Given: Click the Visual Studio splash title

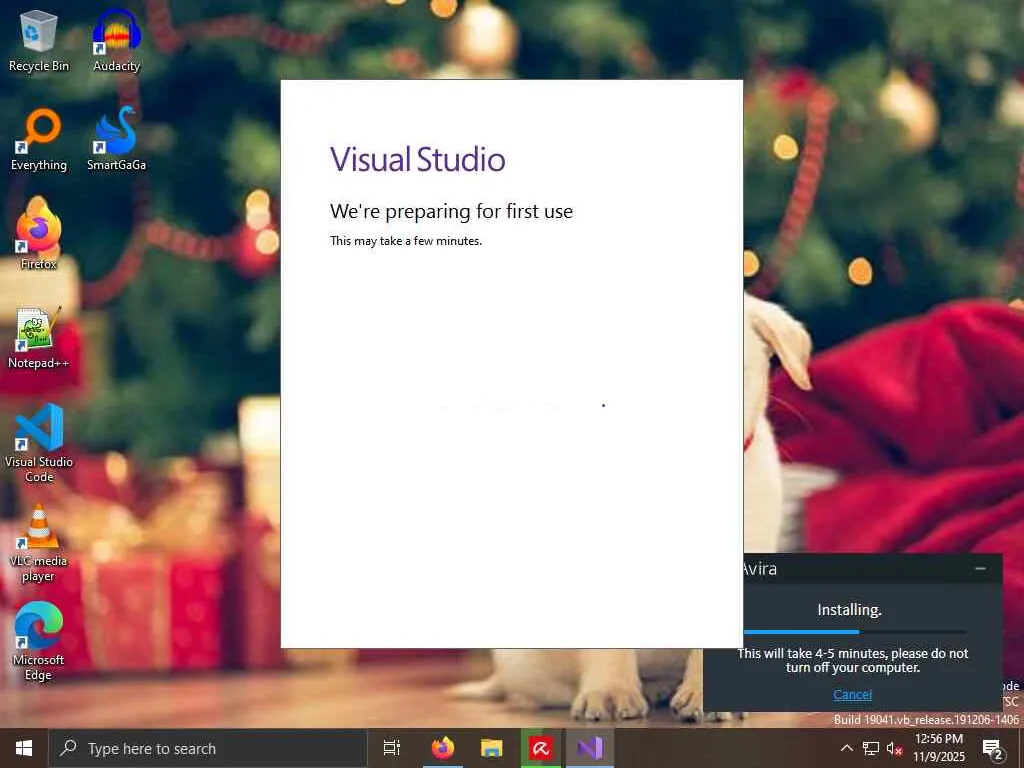Looking at the screenshot, I should tap(417, 159).
